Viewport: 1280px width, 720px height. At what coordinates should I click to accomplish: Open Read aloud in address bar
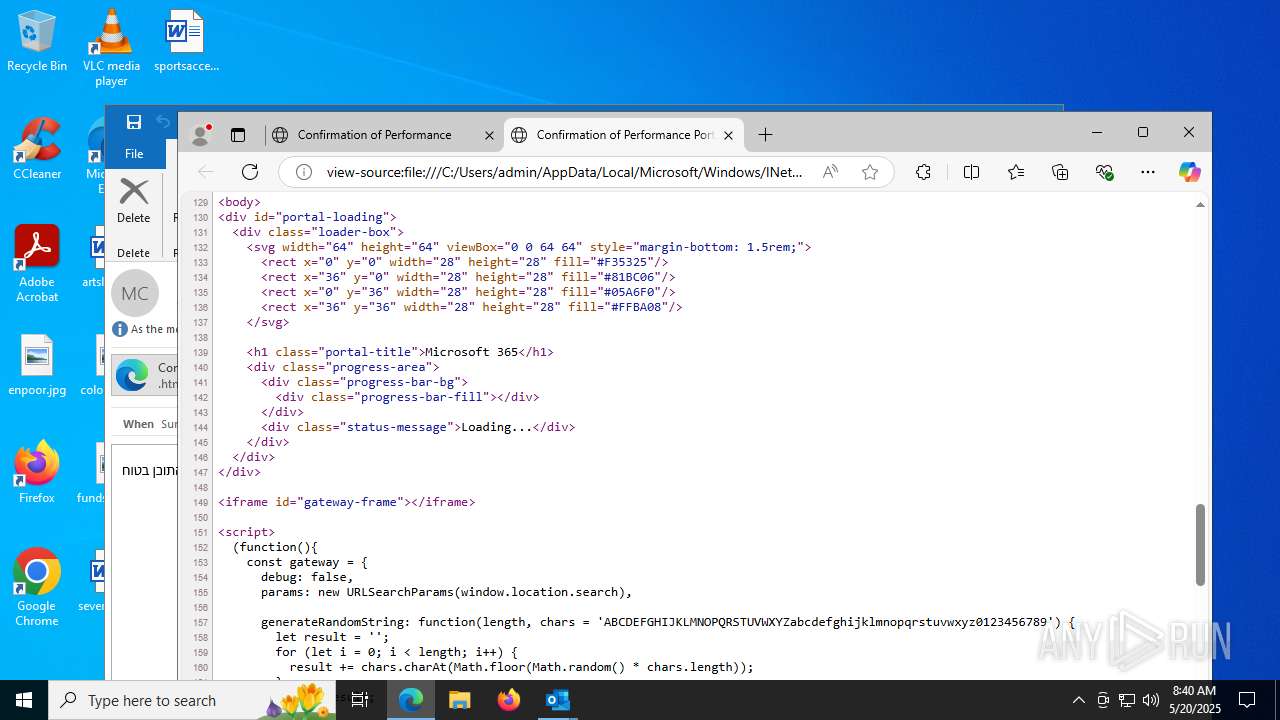[830, 172]
